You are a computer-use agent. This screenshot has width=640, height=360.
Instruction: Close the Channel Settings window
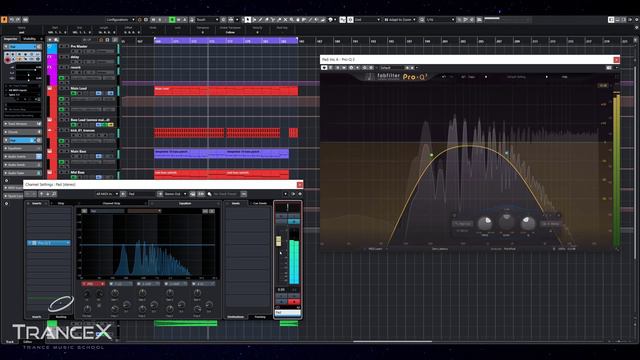click(x=299, y=184)
